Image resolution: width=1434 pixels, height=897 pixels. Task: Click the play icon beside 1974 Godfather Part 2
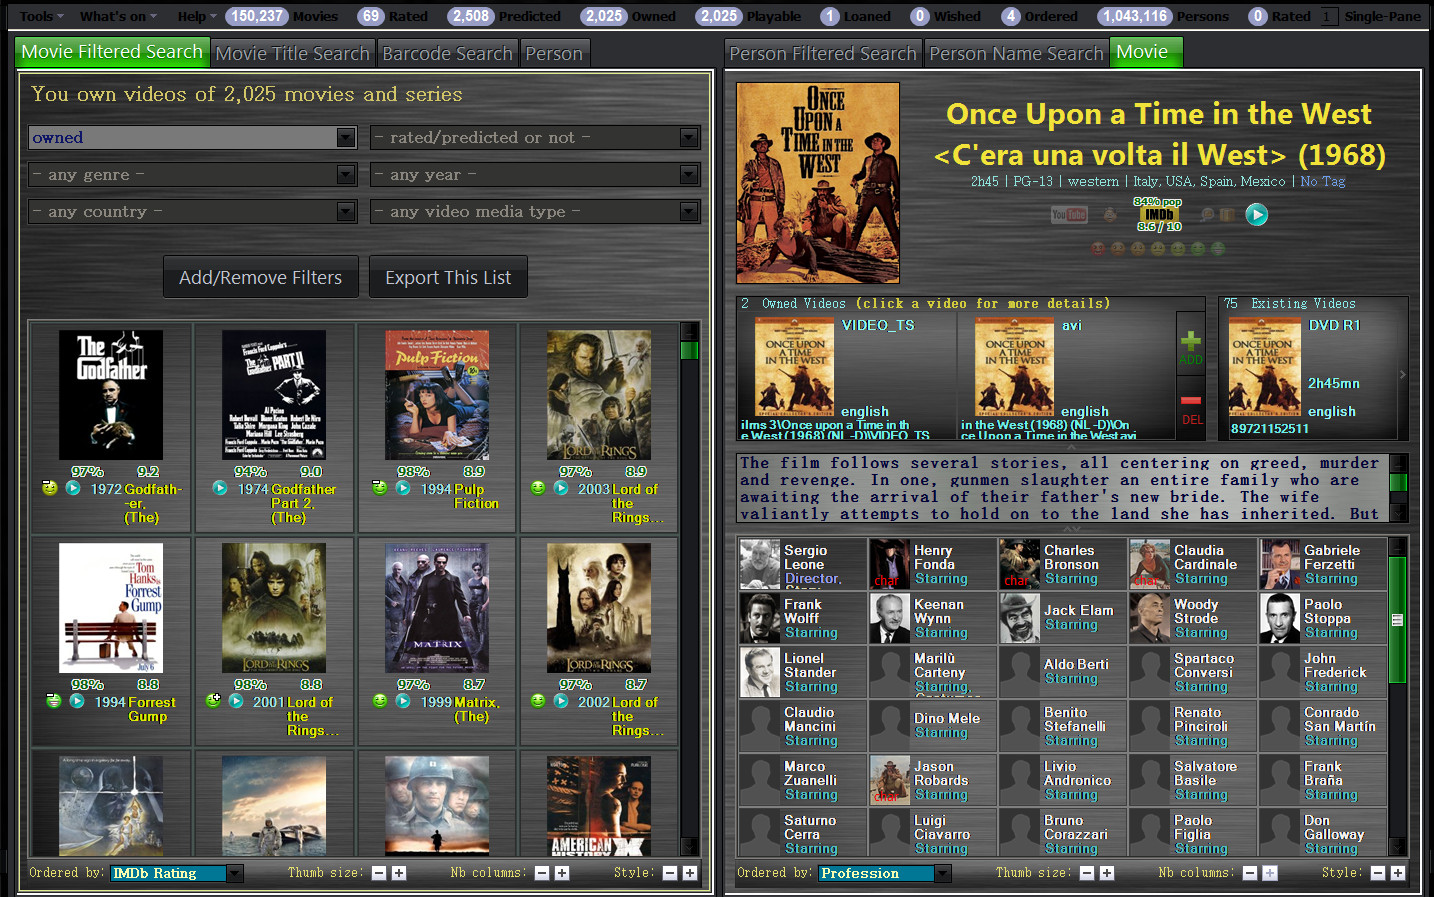[220, 488]
